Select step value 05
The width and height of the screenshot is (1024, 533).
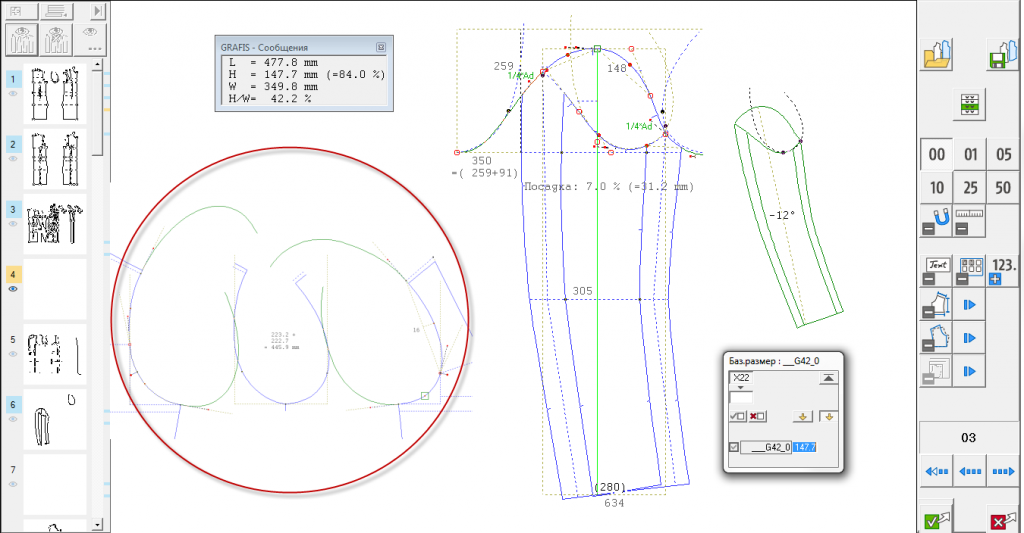coord(1004,155)
